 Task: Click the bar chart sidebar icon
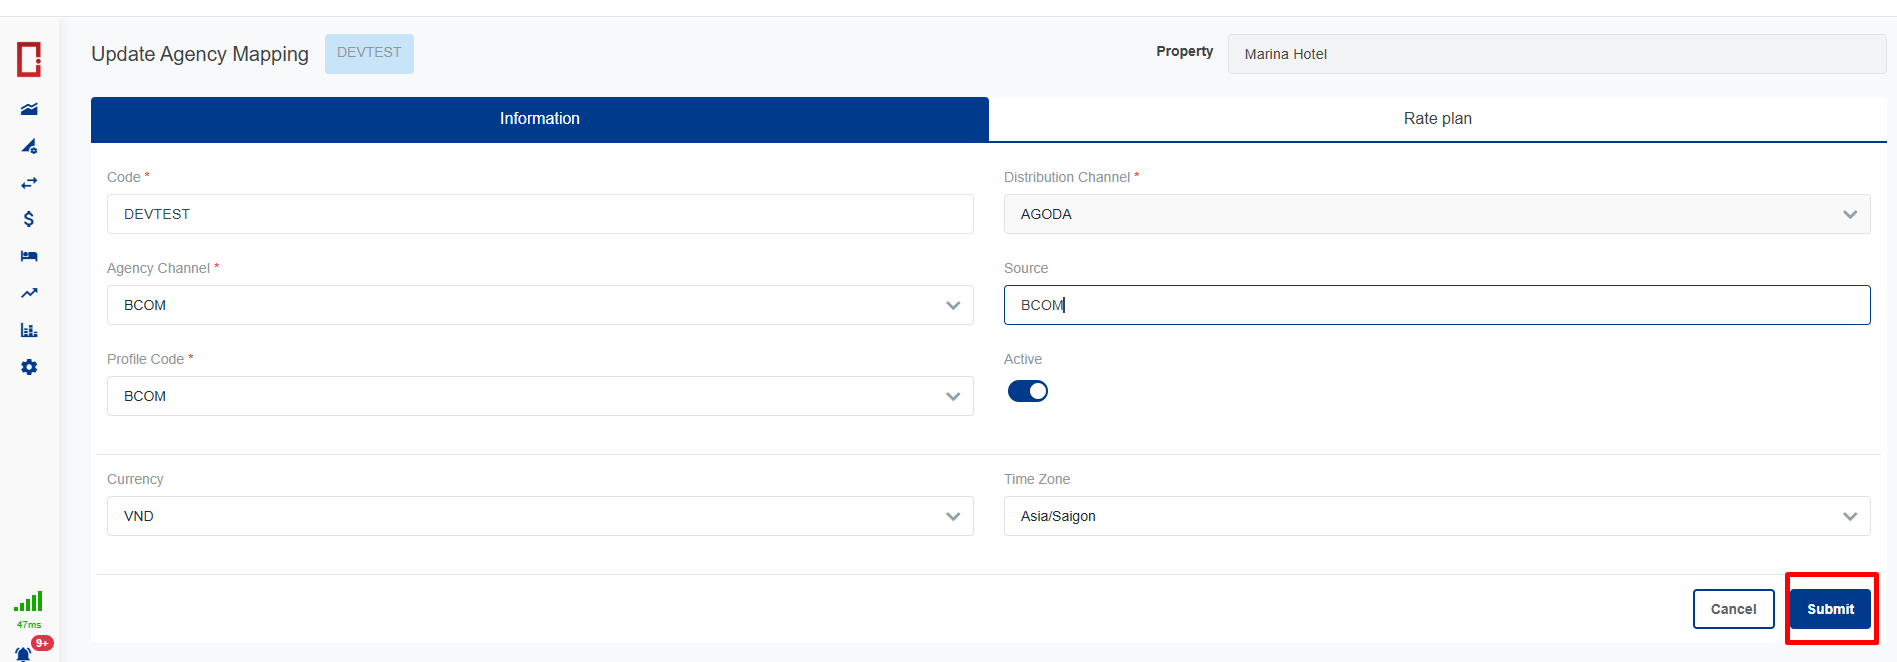point(29,330)
